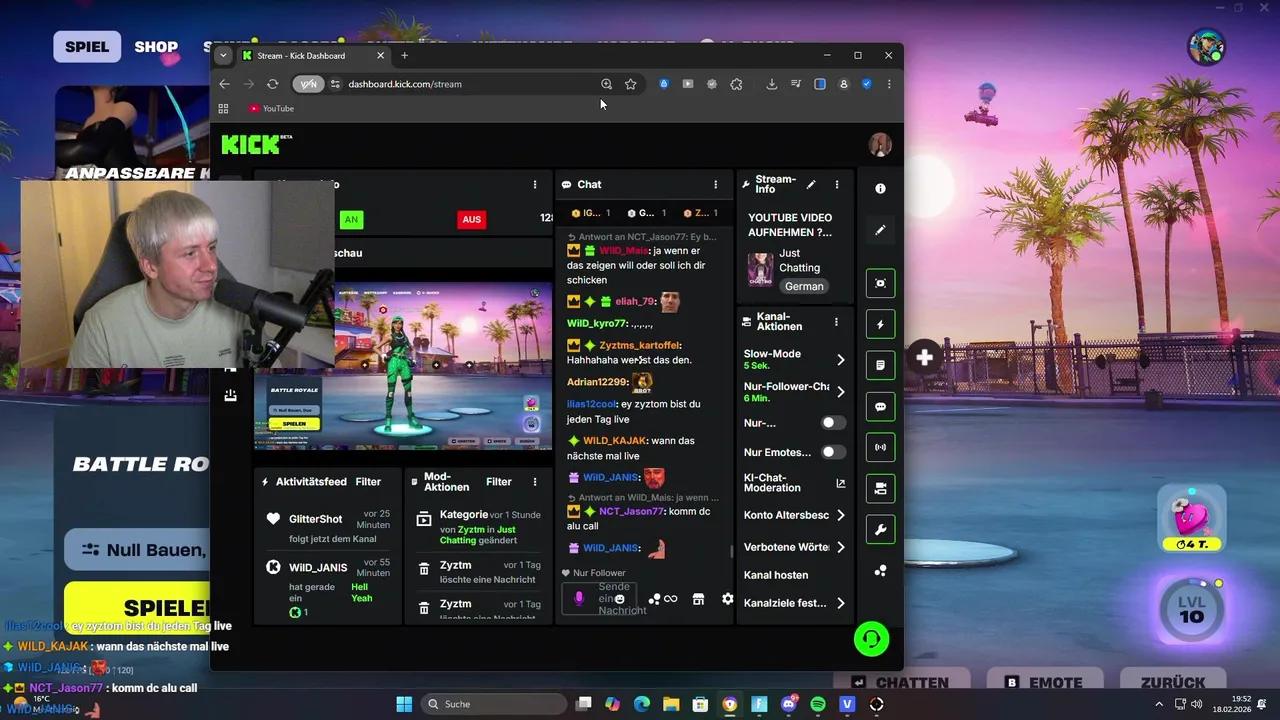Open the lightning bolt activity icon in the sidebar
The image size is (1280, 720).
pyautogui.click(x=880, y=324)
